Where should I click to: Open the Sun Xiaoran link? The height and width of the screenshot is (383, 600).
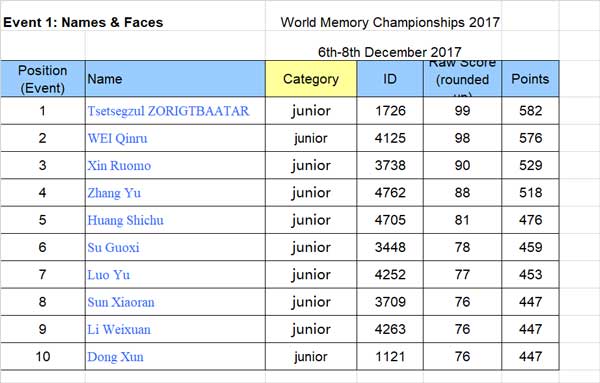[121, 302]
